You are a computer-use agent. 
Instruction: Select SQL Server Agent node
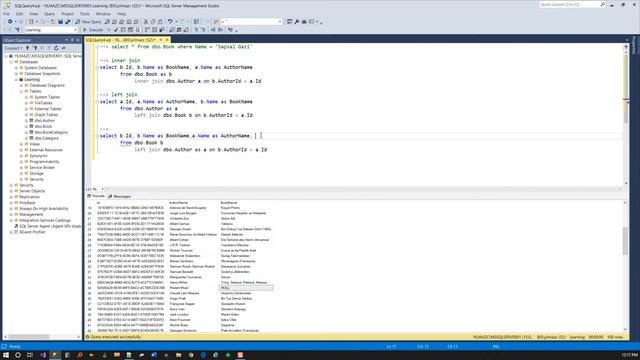tap(50, 226)
